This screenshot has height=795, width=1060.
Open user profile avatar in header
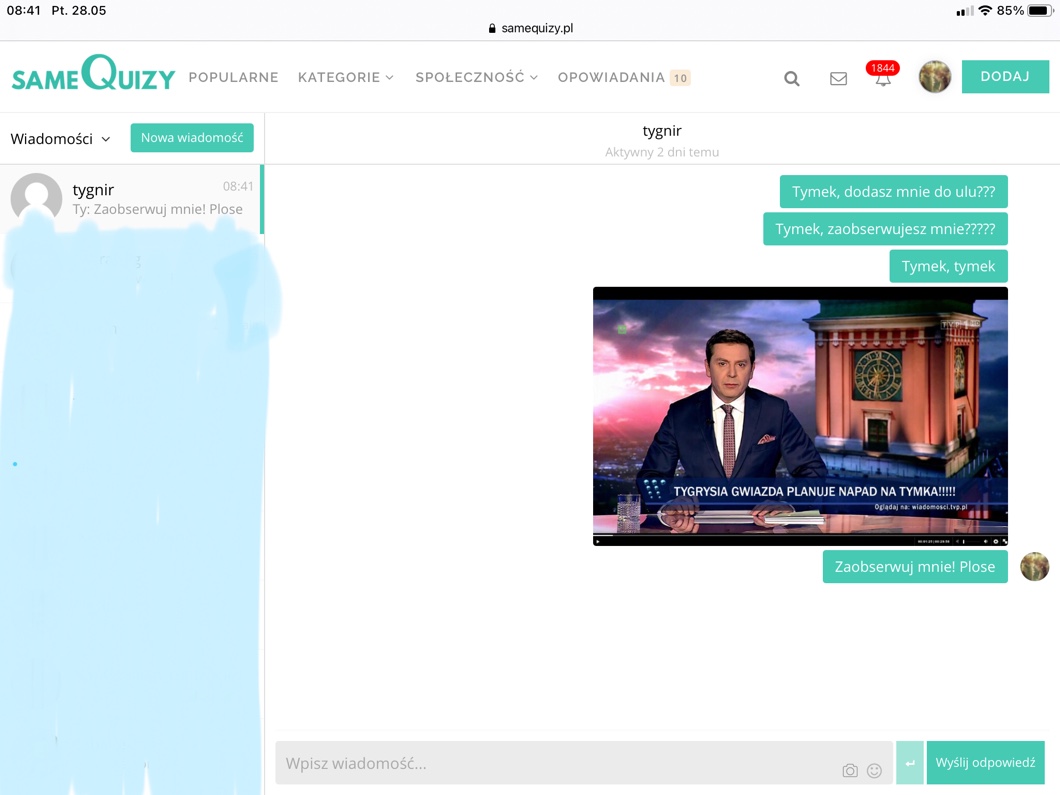(934, 77)
